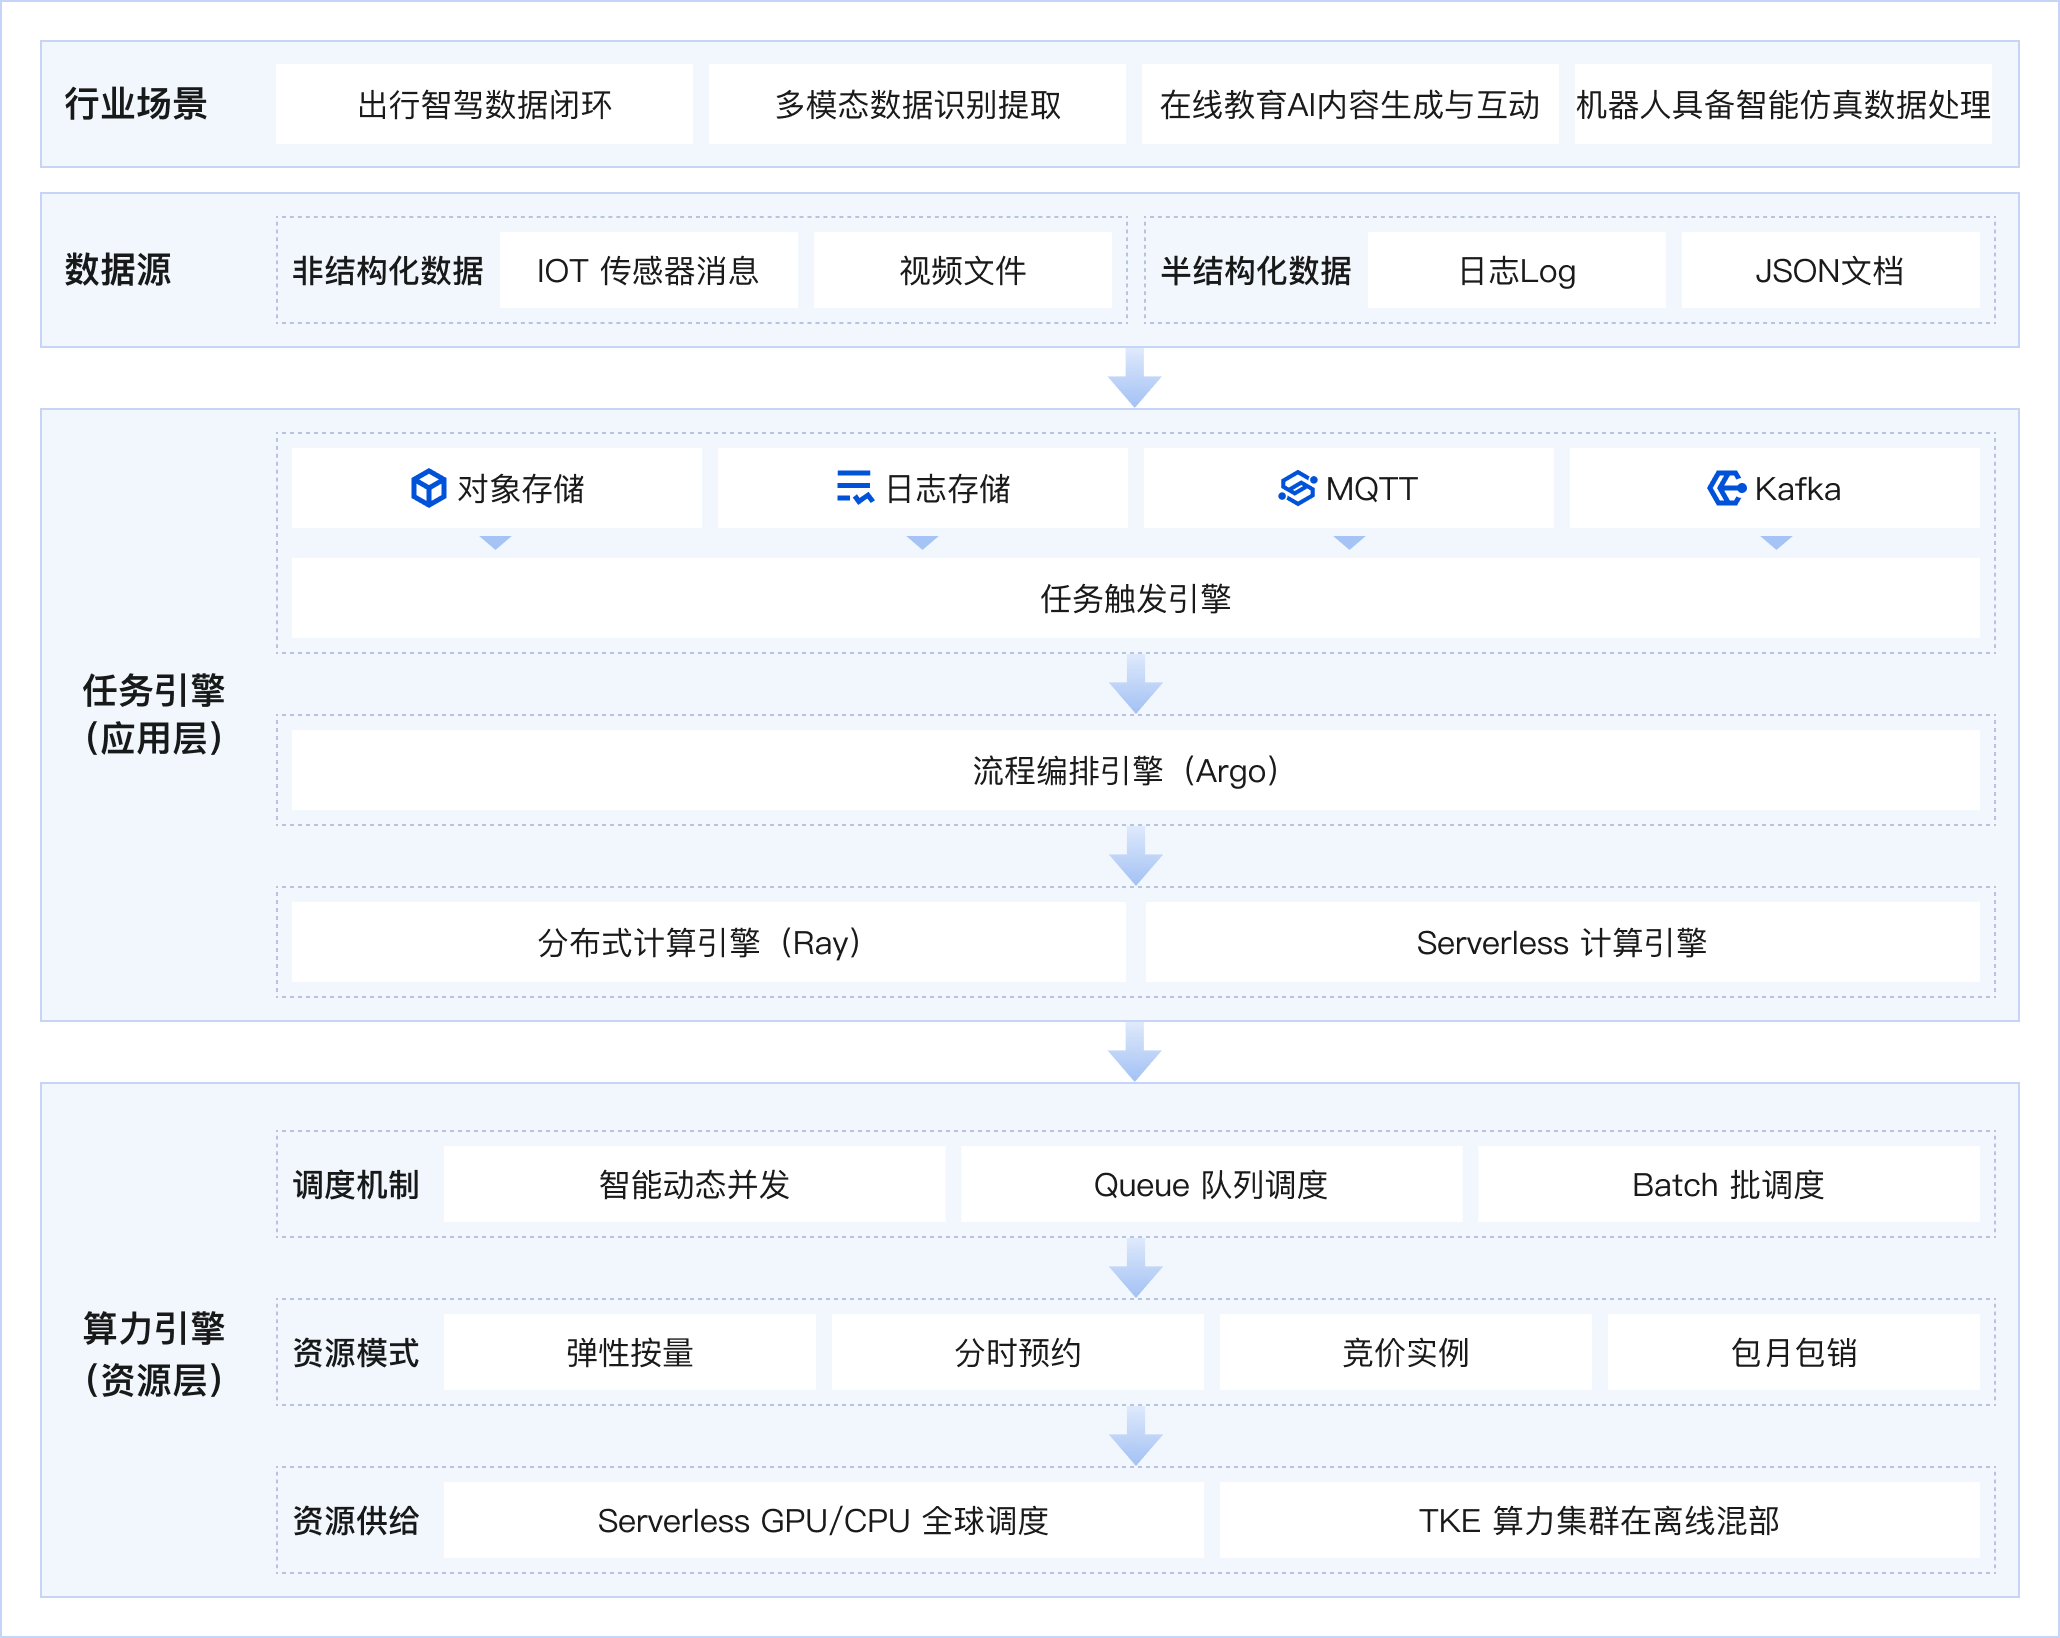Click the JSON文档 data box
The image size is (2060, 1638).
[1829, 271]
